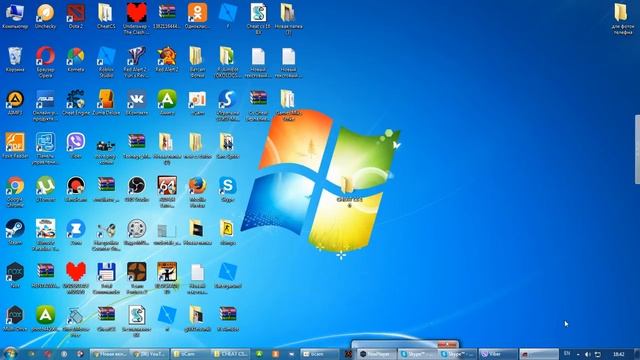Launch the Opera browser shortcut
Screen dimensions: 640x360
(x=45, y=62)
